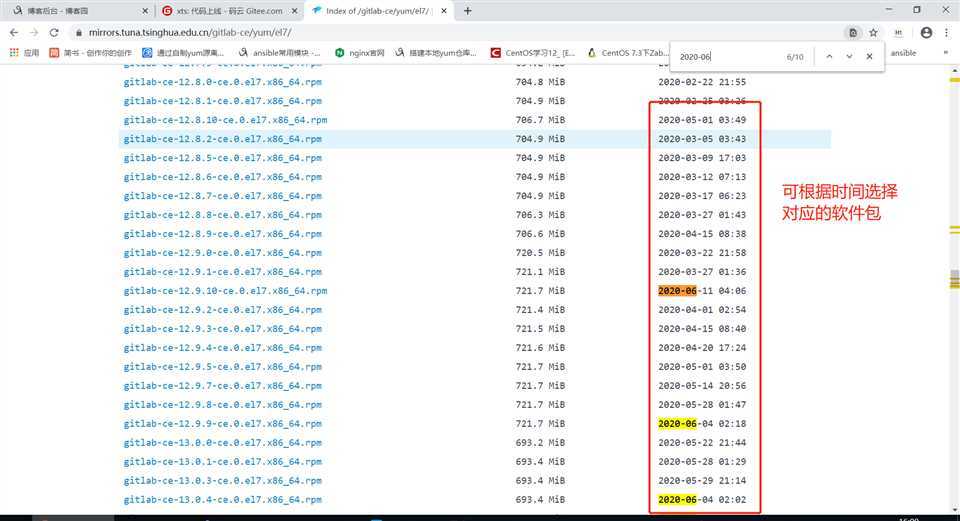Download gitlab-ce-12.8.1-ce.0.el7.x86_64.rpm
The image size is (960, 521).
(222, 101)
